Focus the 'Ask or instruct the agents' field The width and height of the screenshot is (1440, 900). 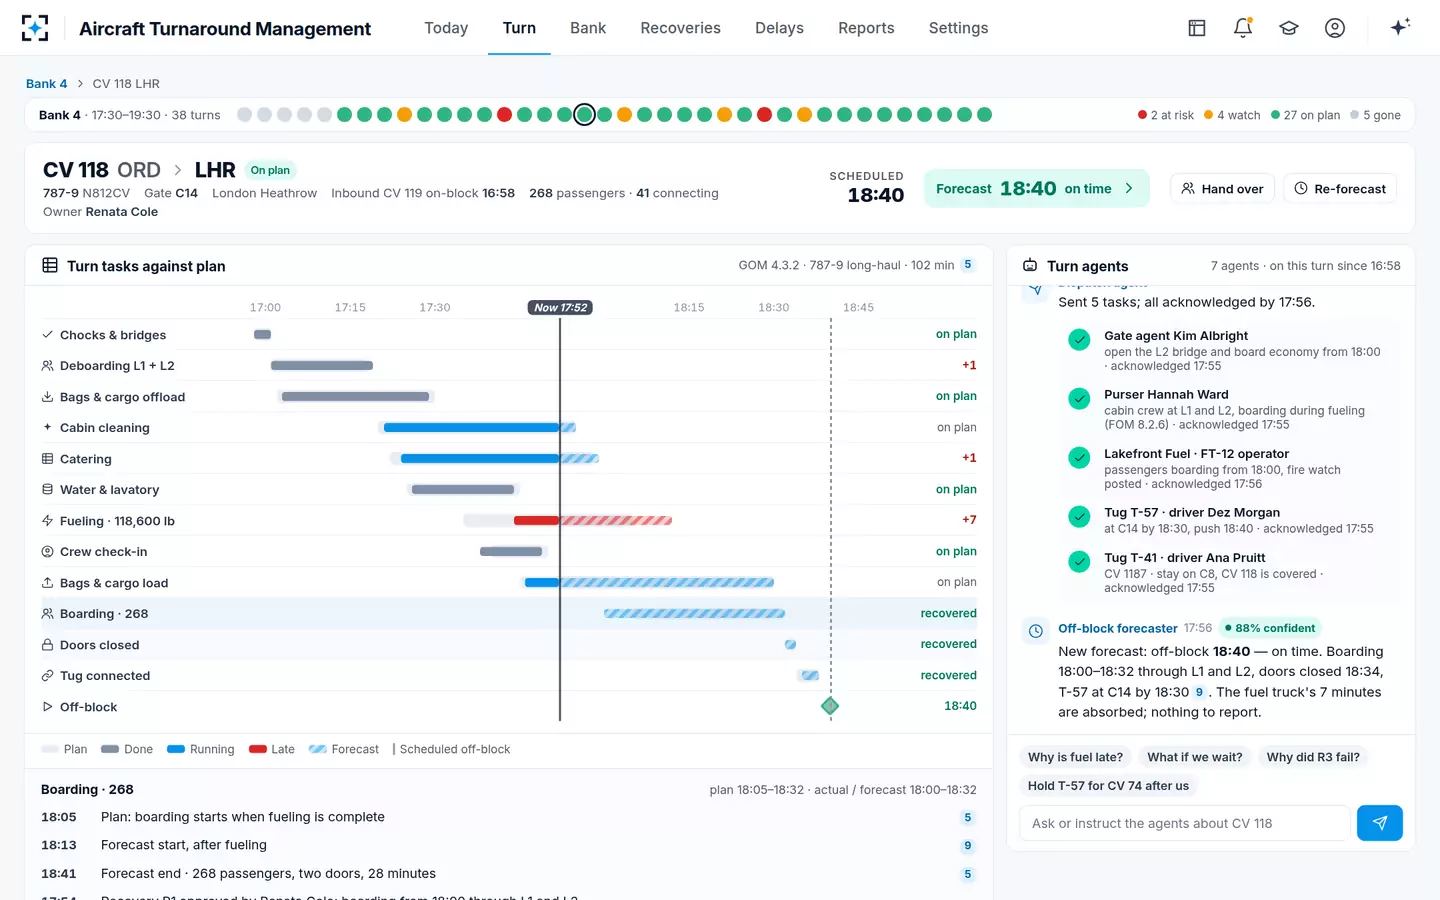[x=1185, y=823]
